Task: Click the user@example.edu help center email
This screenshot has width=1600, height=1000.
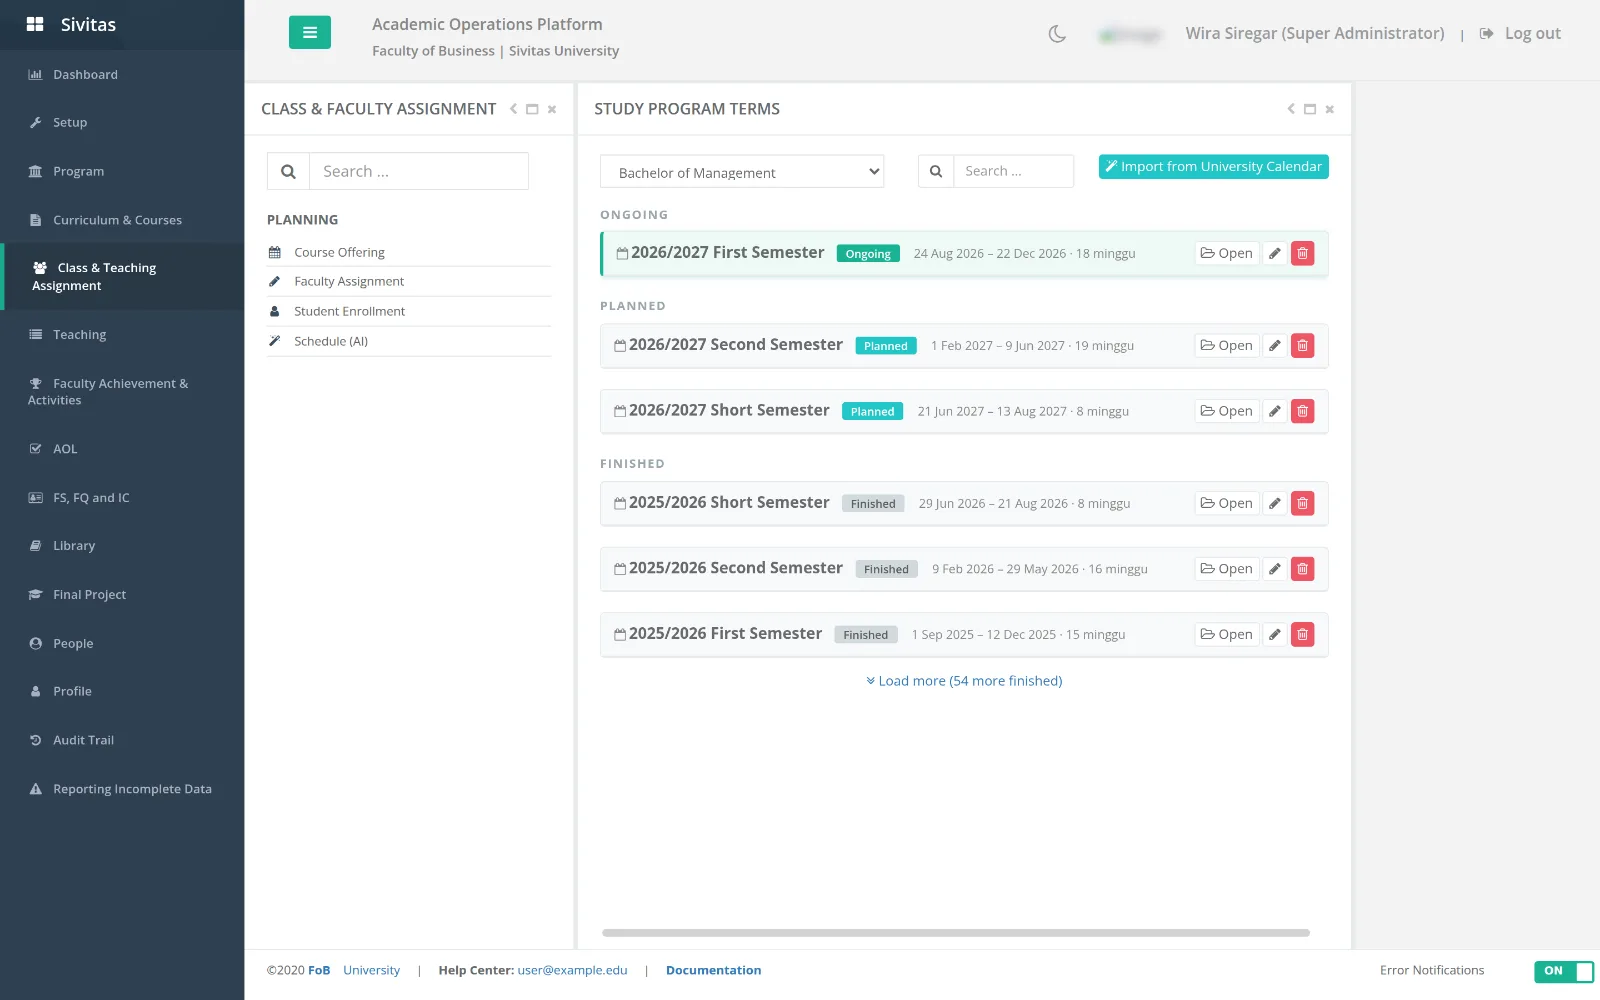Action: [572, 970]
